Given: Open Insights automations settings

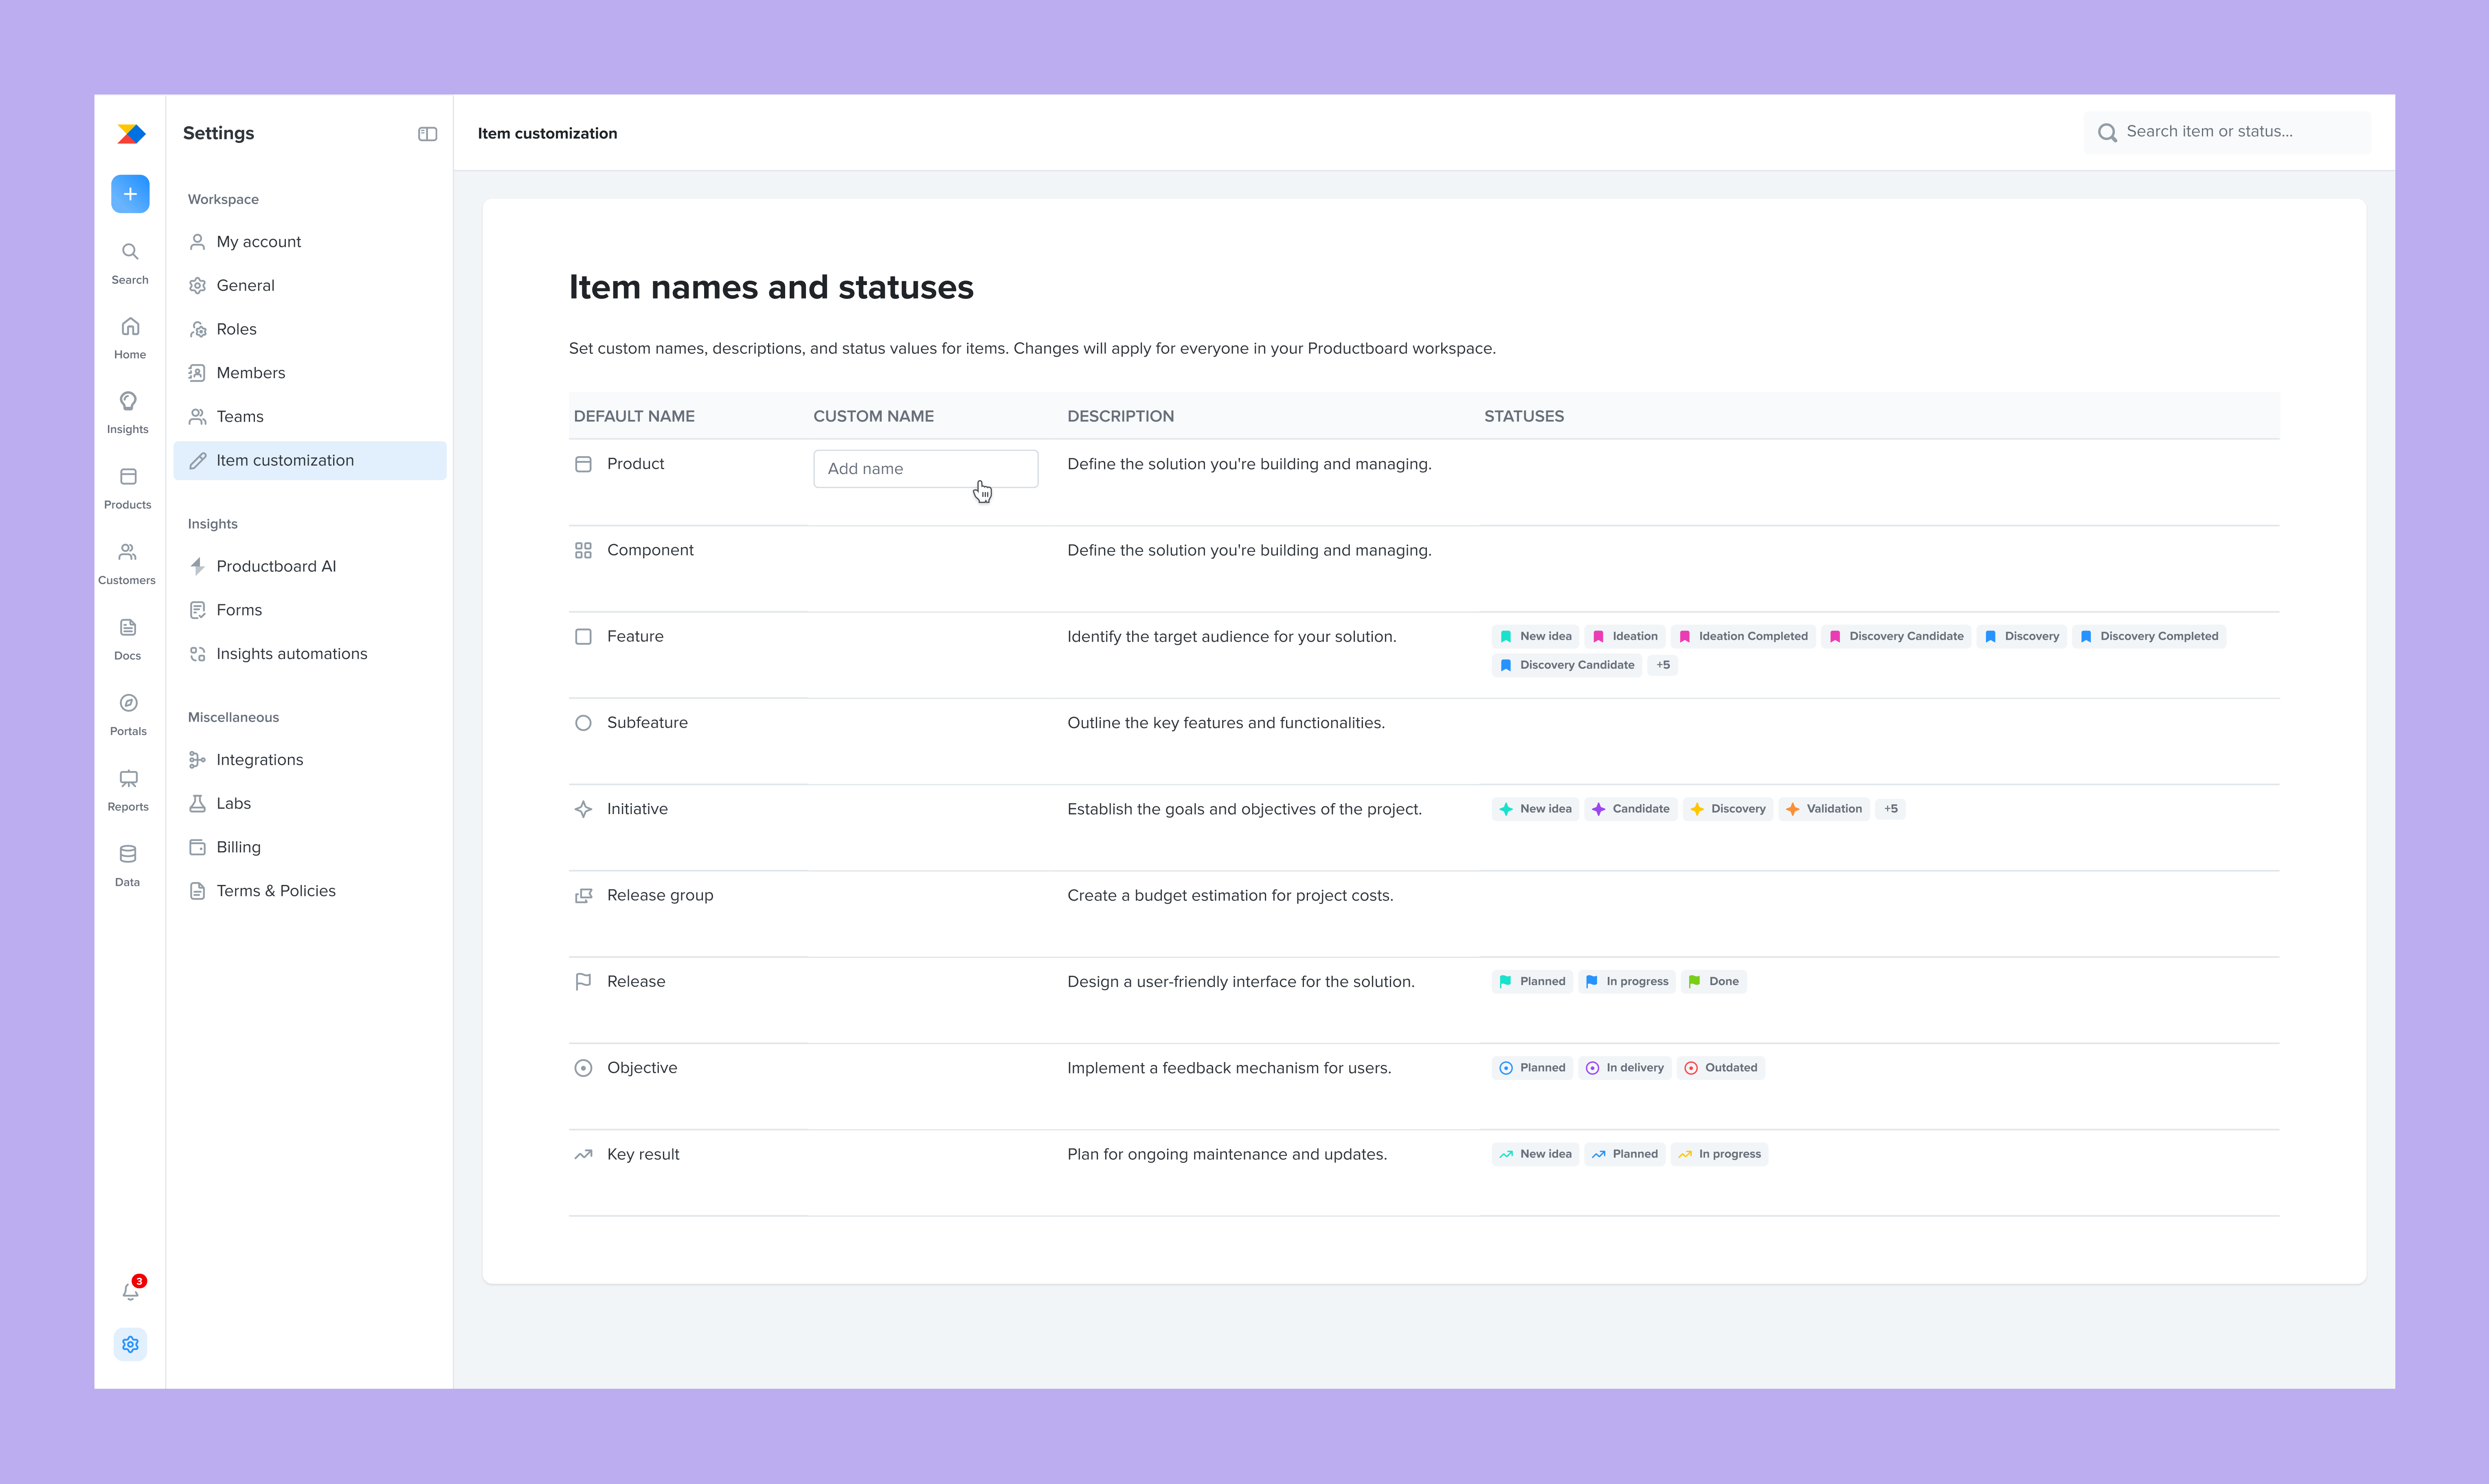Looking at the screenshot, I should [x=310, y=654].
